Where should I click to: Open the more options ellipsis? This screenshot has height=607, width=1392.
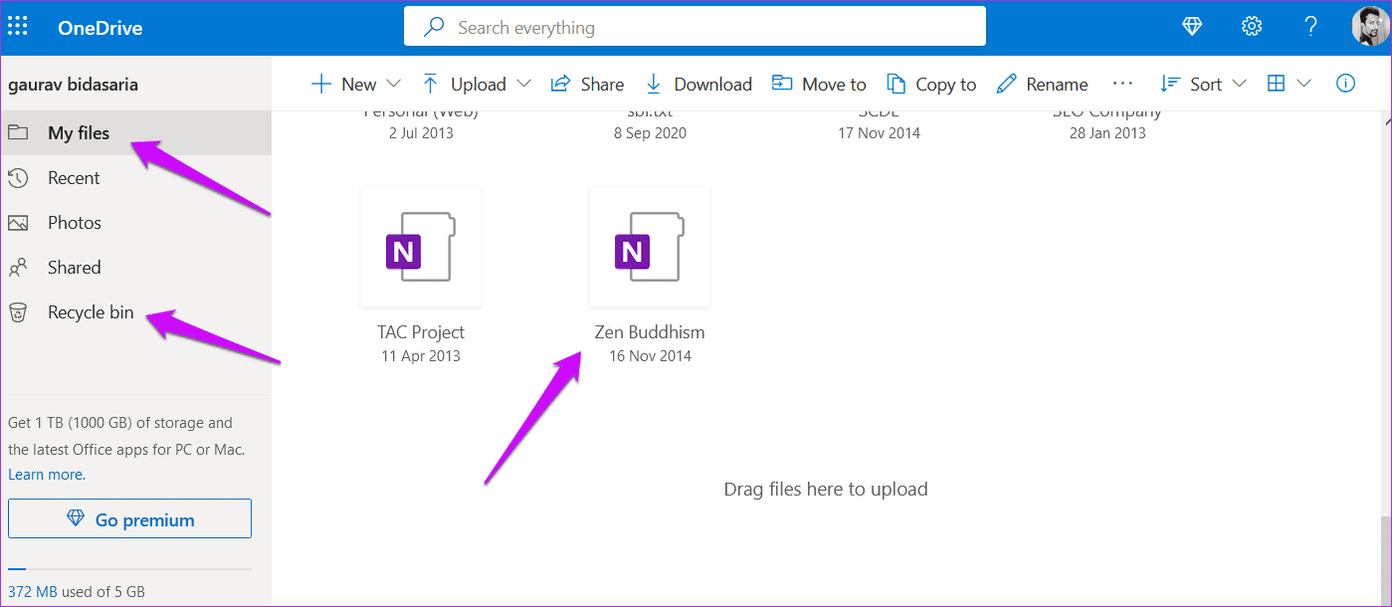pyautogui.click(x=1123, y=84)
